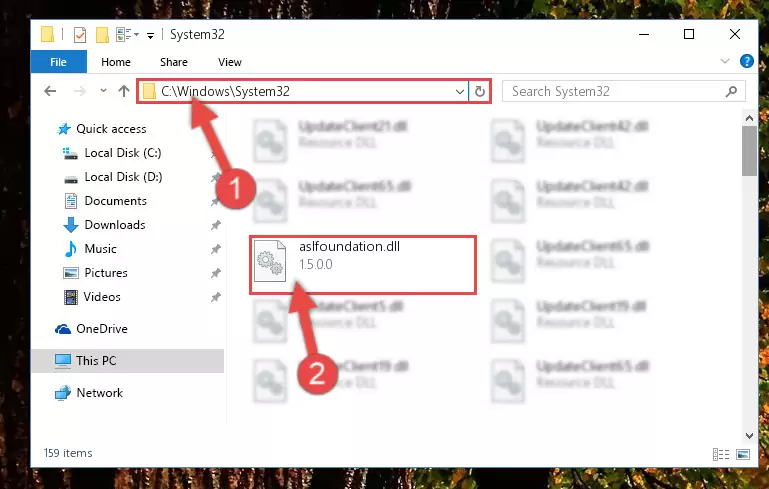This screenshot has height=489, width=769.
Task: Click the OneDrive cloud icon
Action: pos(63,329)
